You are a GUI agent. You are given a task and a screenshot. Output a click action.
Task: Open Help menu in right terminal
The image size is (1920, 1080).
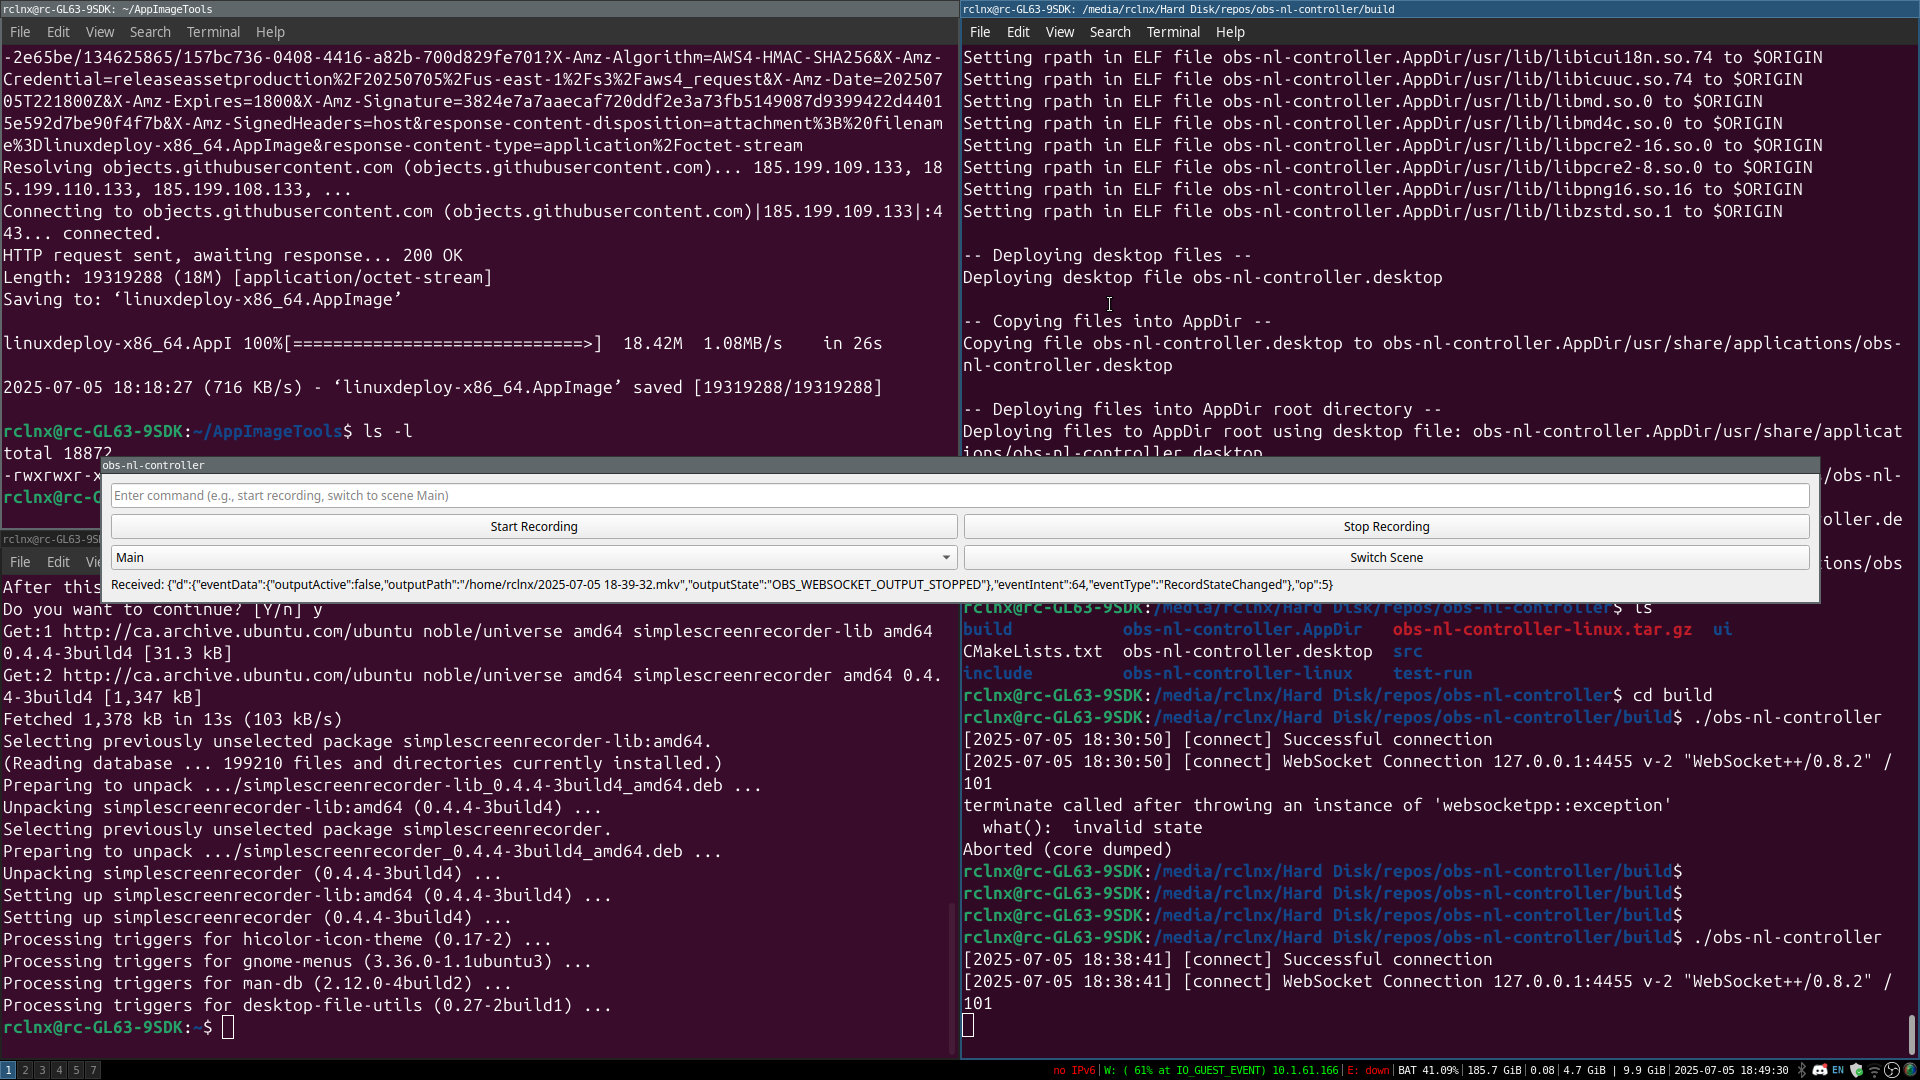(1229, 32)
